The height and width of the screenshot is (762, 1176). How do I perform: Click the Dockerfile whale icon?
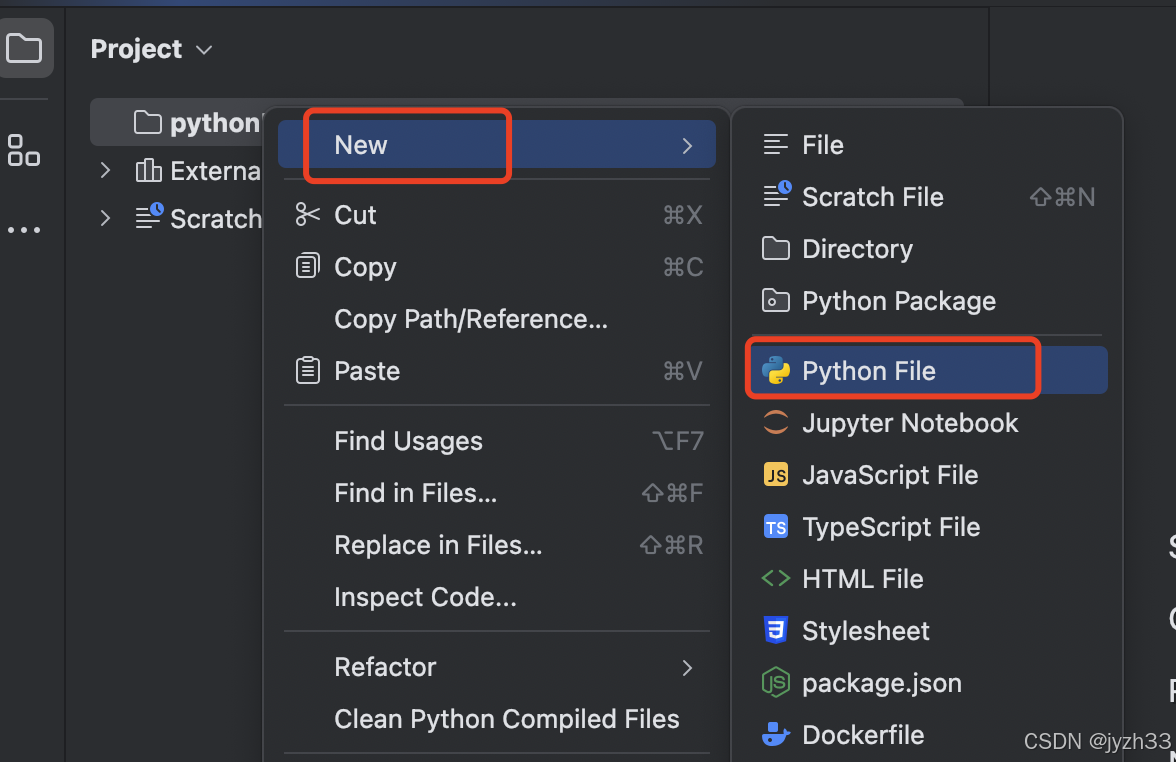776,735
